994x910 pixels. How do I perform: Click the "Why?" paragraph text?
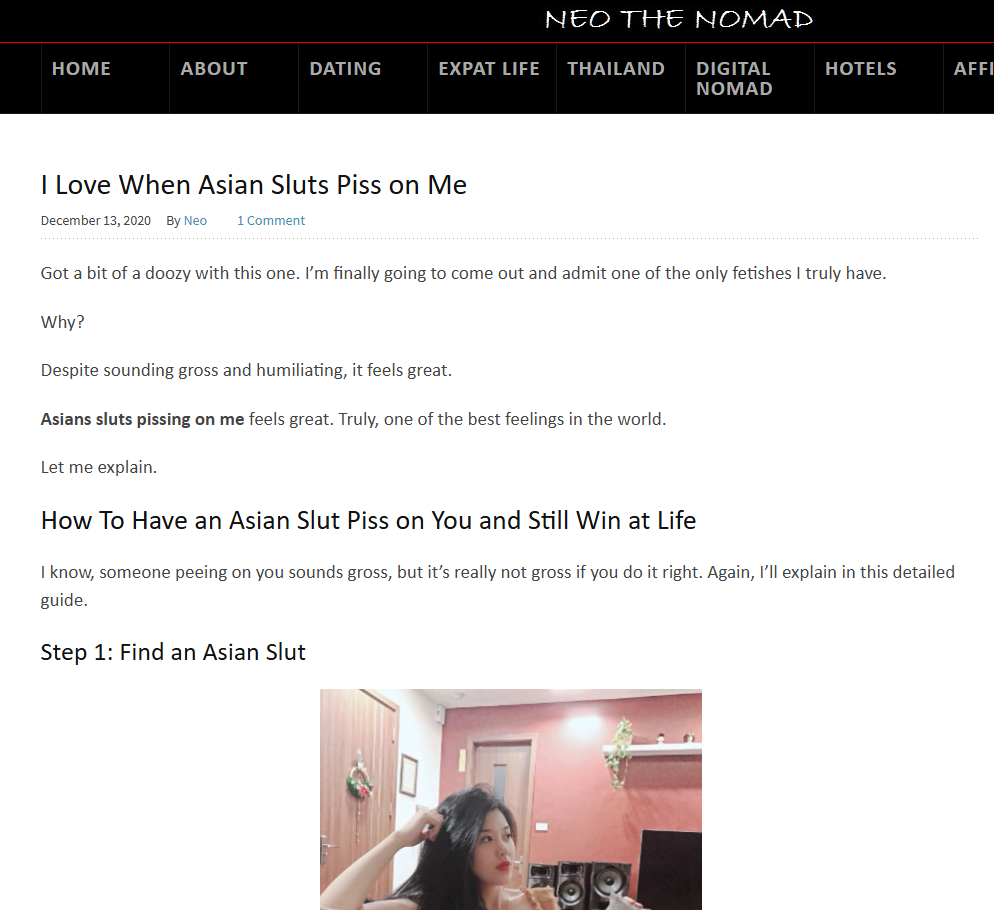pos(62,322)
